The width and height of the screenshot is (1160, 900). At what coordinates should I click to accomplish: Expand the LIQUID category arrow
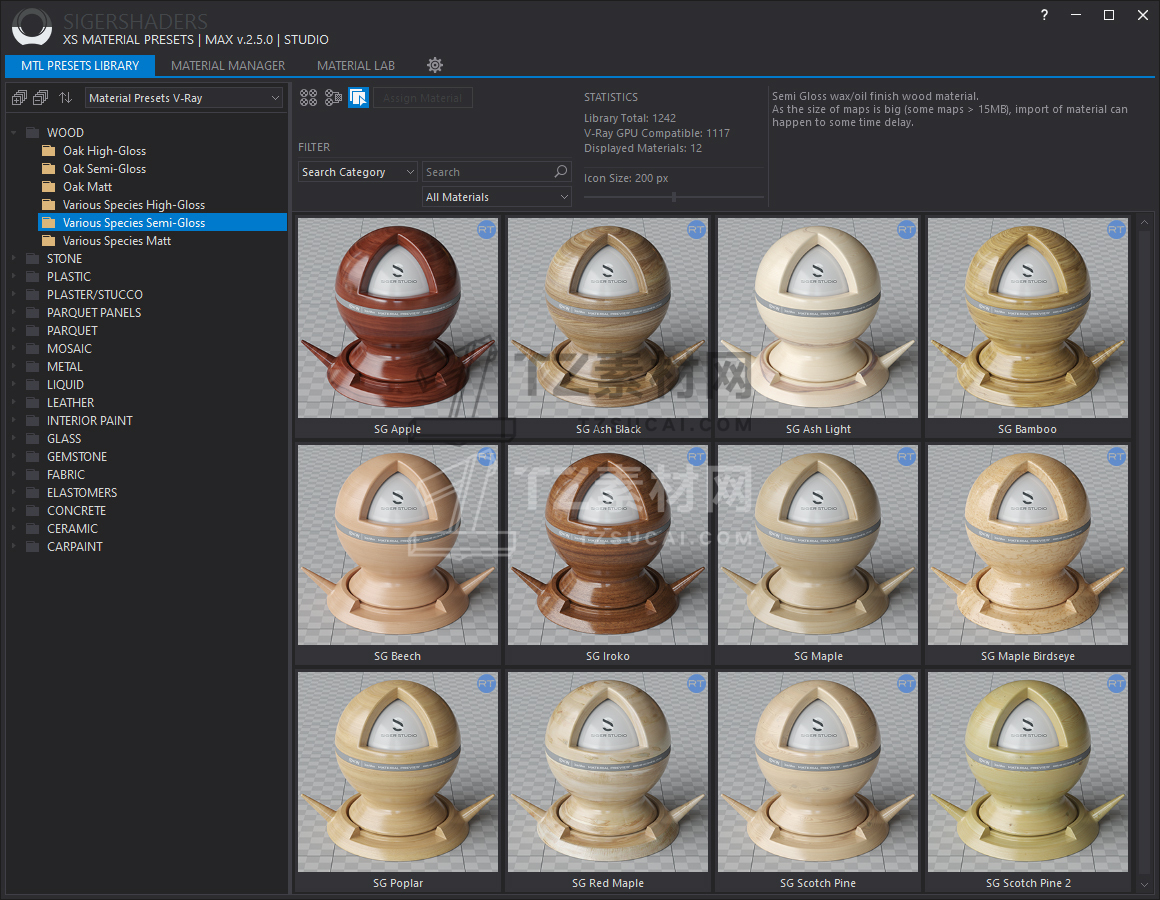click(13, 385)
